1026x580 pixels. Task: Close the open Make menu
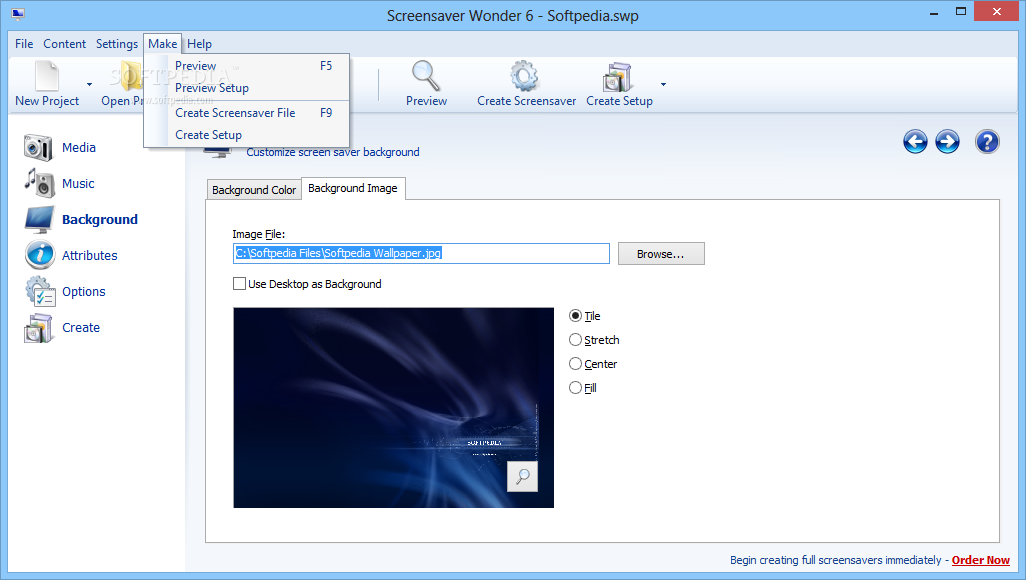[162, 44]
